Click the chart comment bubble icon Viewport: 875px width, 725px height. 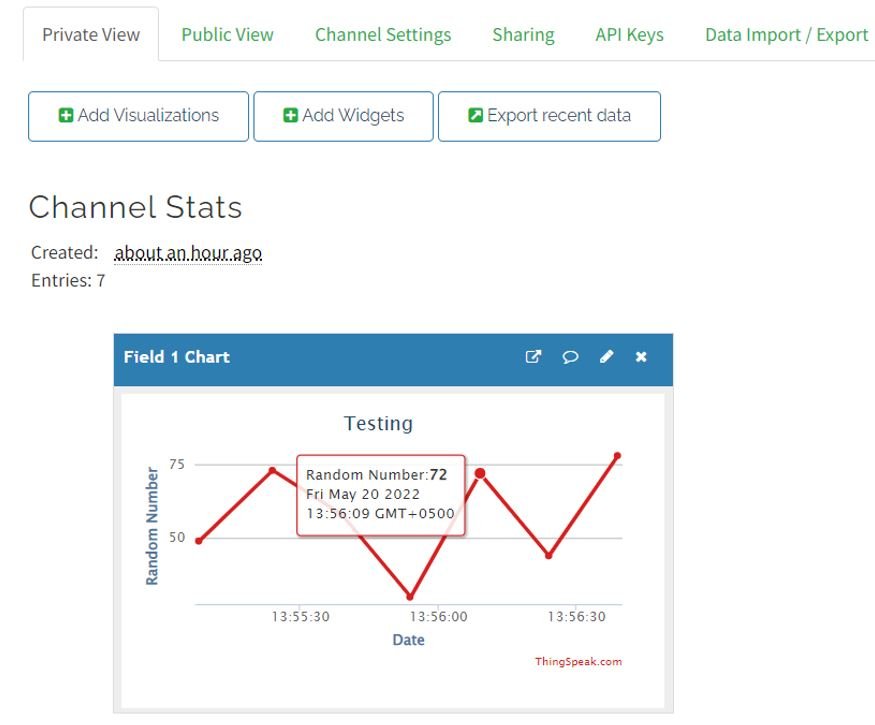tap(570, 357)
